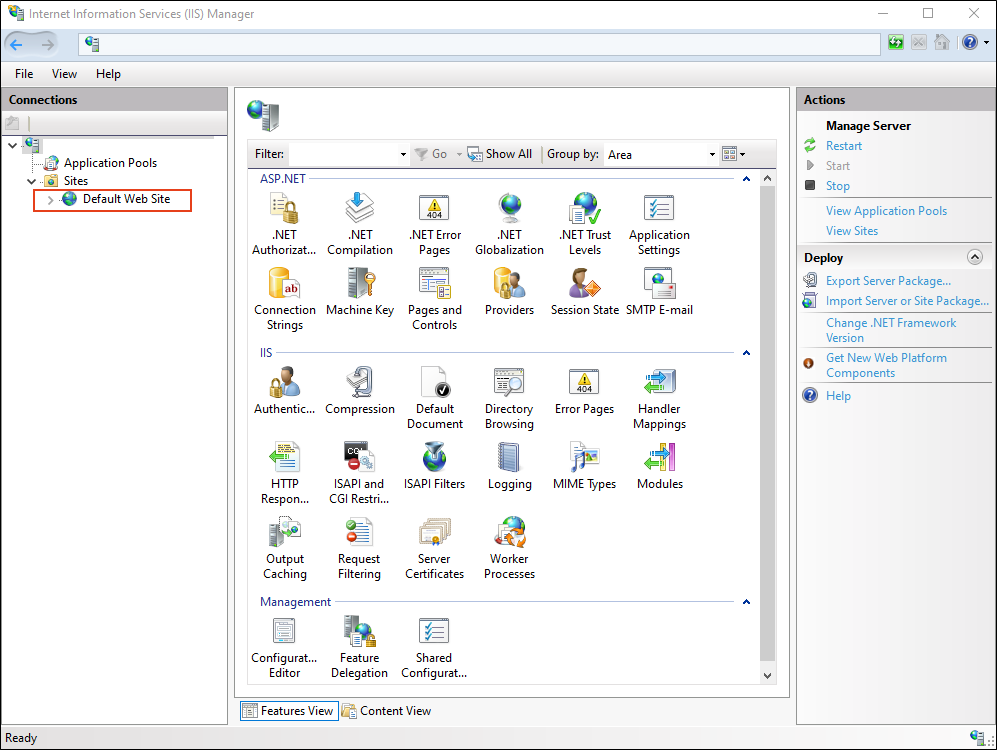Viewport: 997px width, 750px height.
Task: Open Output Caching feature
Action: [x=284, y=549]
